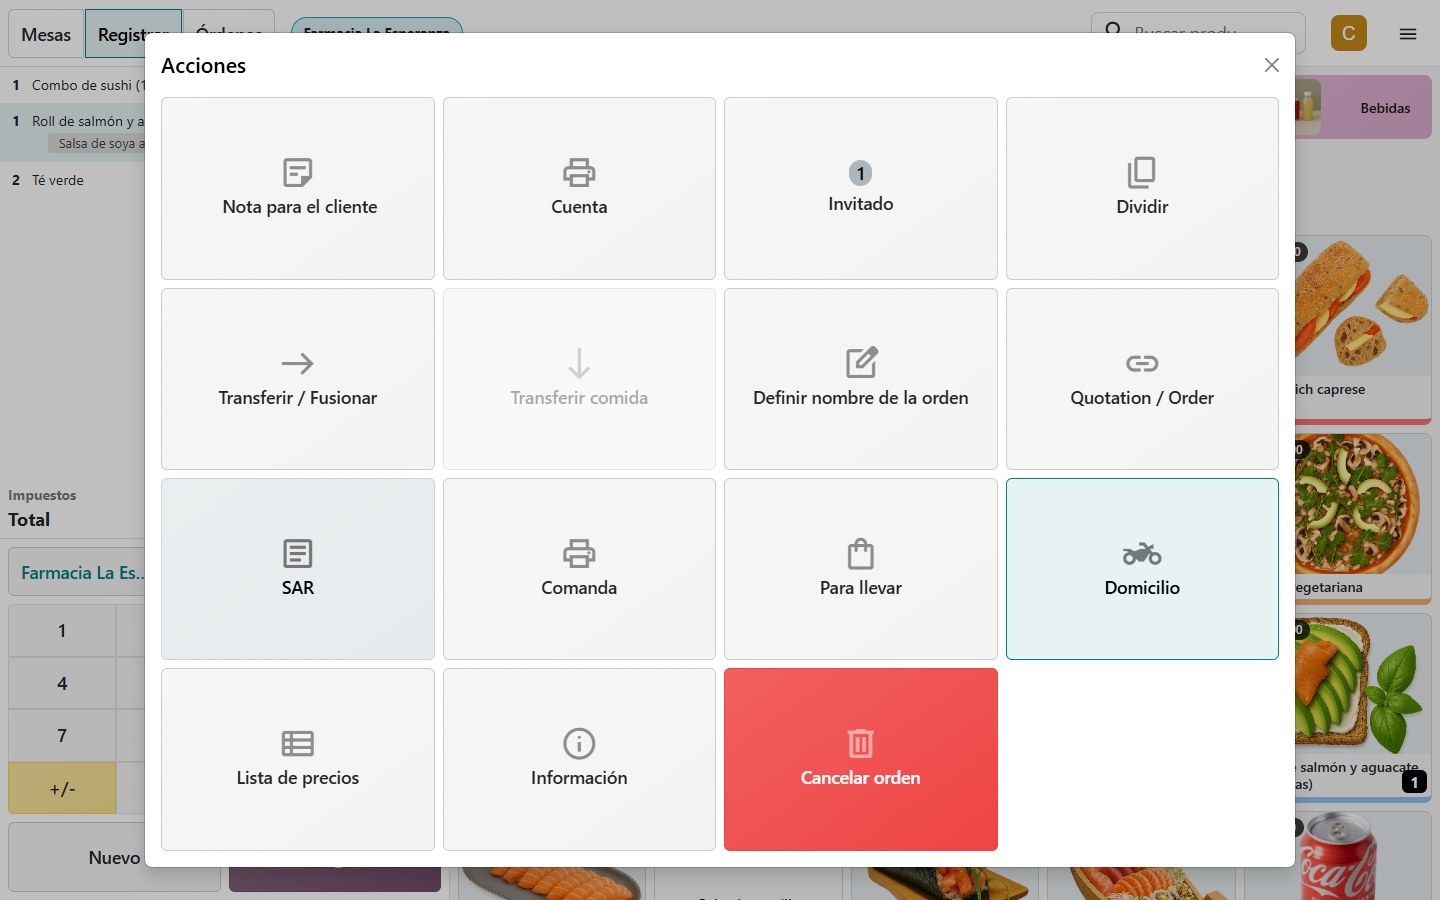
Task: Send the Comanda to the printer
Action: point(579,569)
